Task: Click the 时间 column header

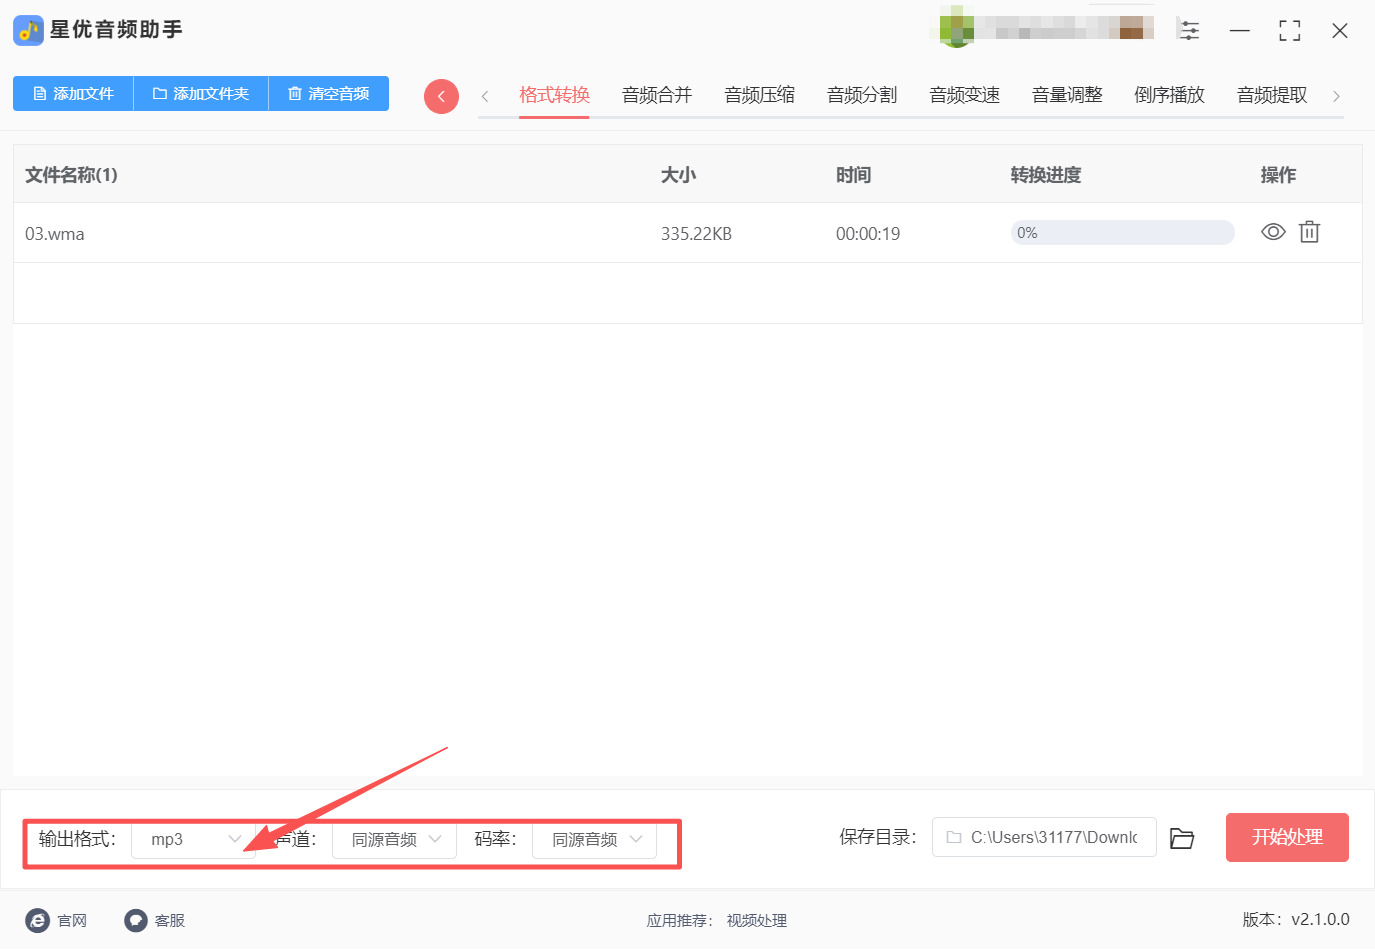Action: click(x=853, y=175)
